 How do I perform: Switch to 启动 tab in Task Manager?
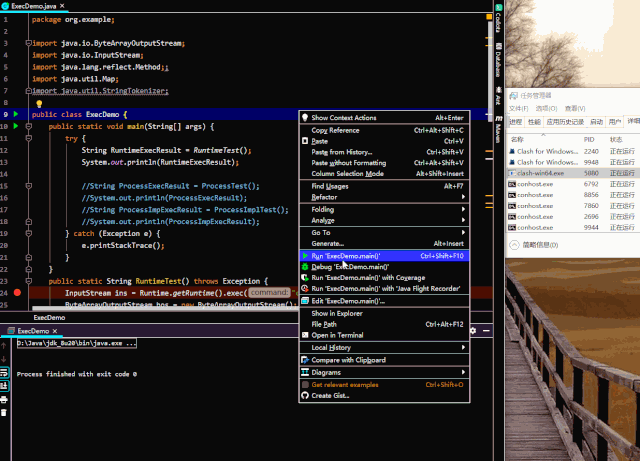[596, 122]
